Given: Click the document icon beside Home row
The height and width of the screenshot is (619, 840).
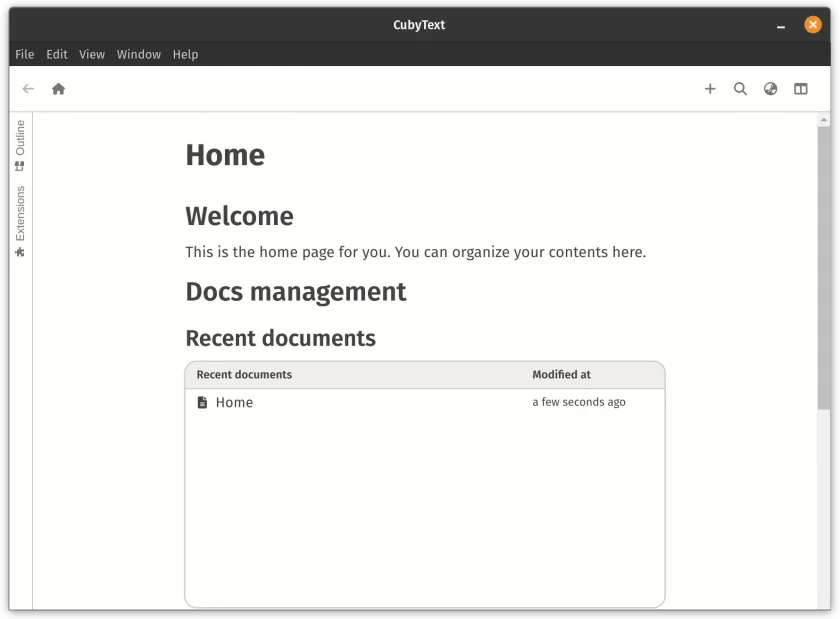Looking at the screenshot, I should [202, 402].
